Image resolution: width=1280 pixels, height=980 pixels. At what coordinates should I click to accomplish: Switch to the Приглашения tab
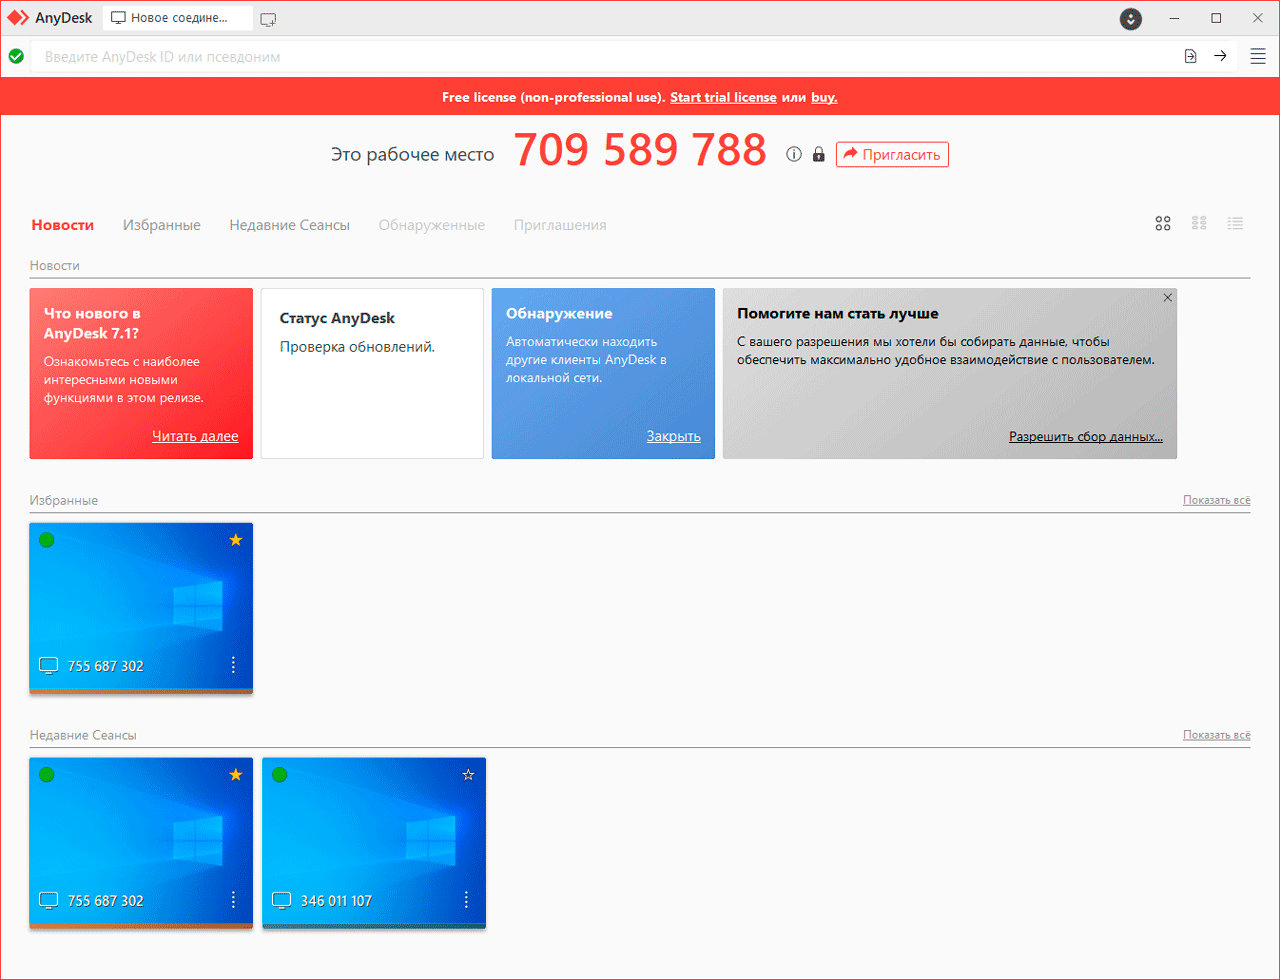pos(560,225)
